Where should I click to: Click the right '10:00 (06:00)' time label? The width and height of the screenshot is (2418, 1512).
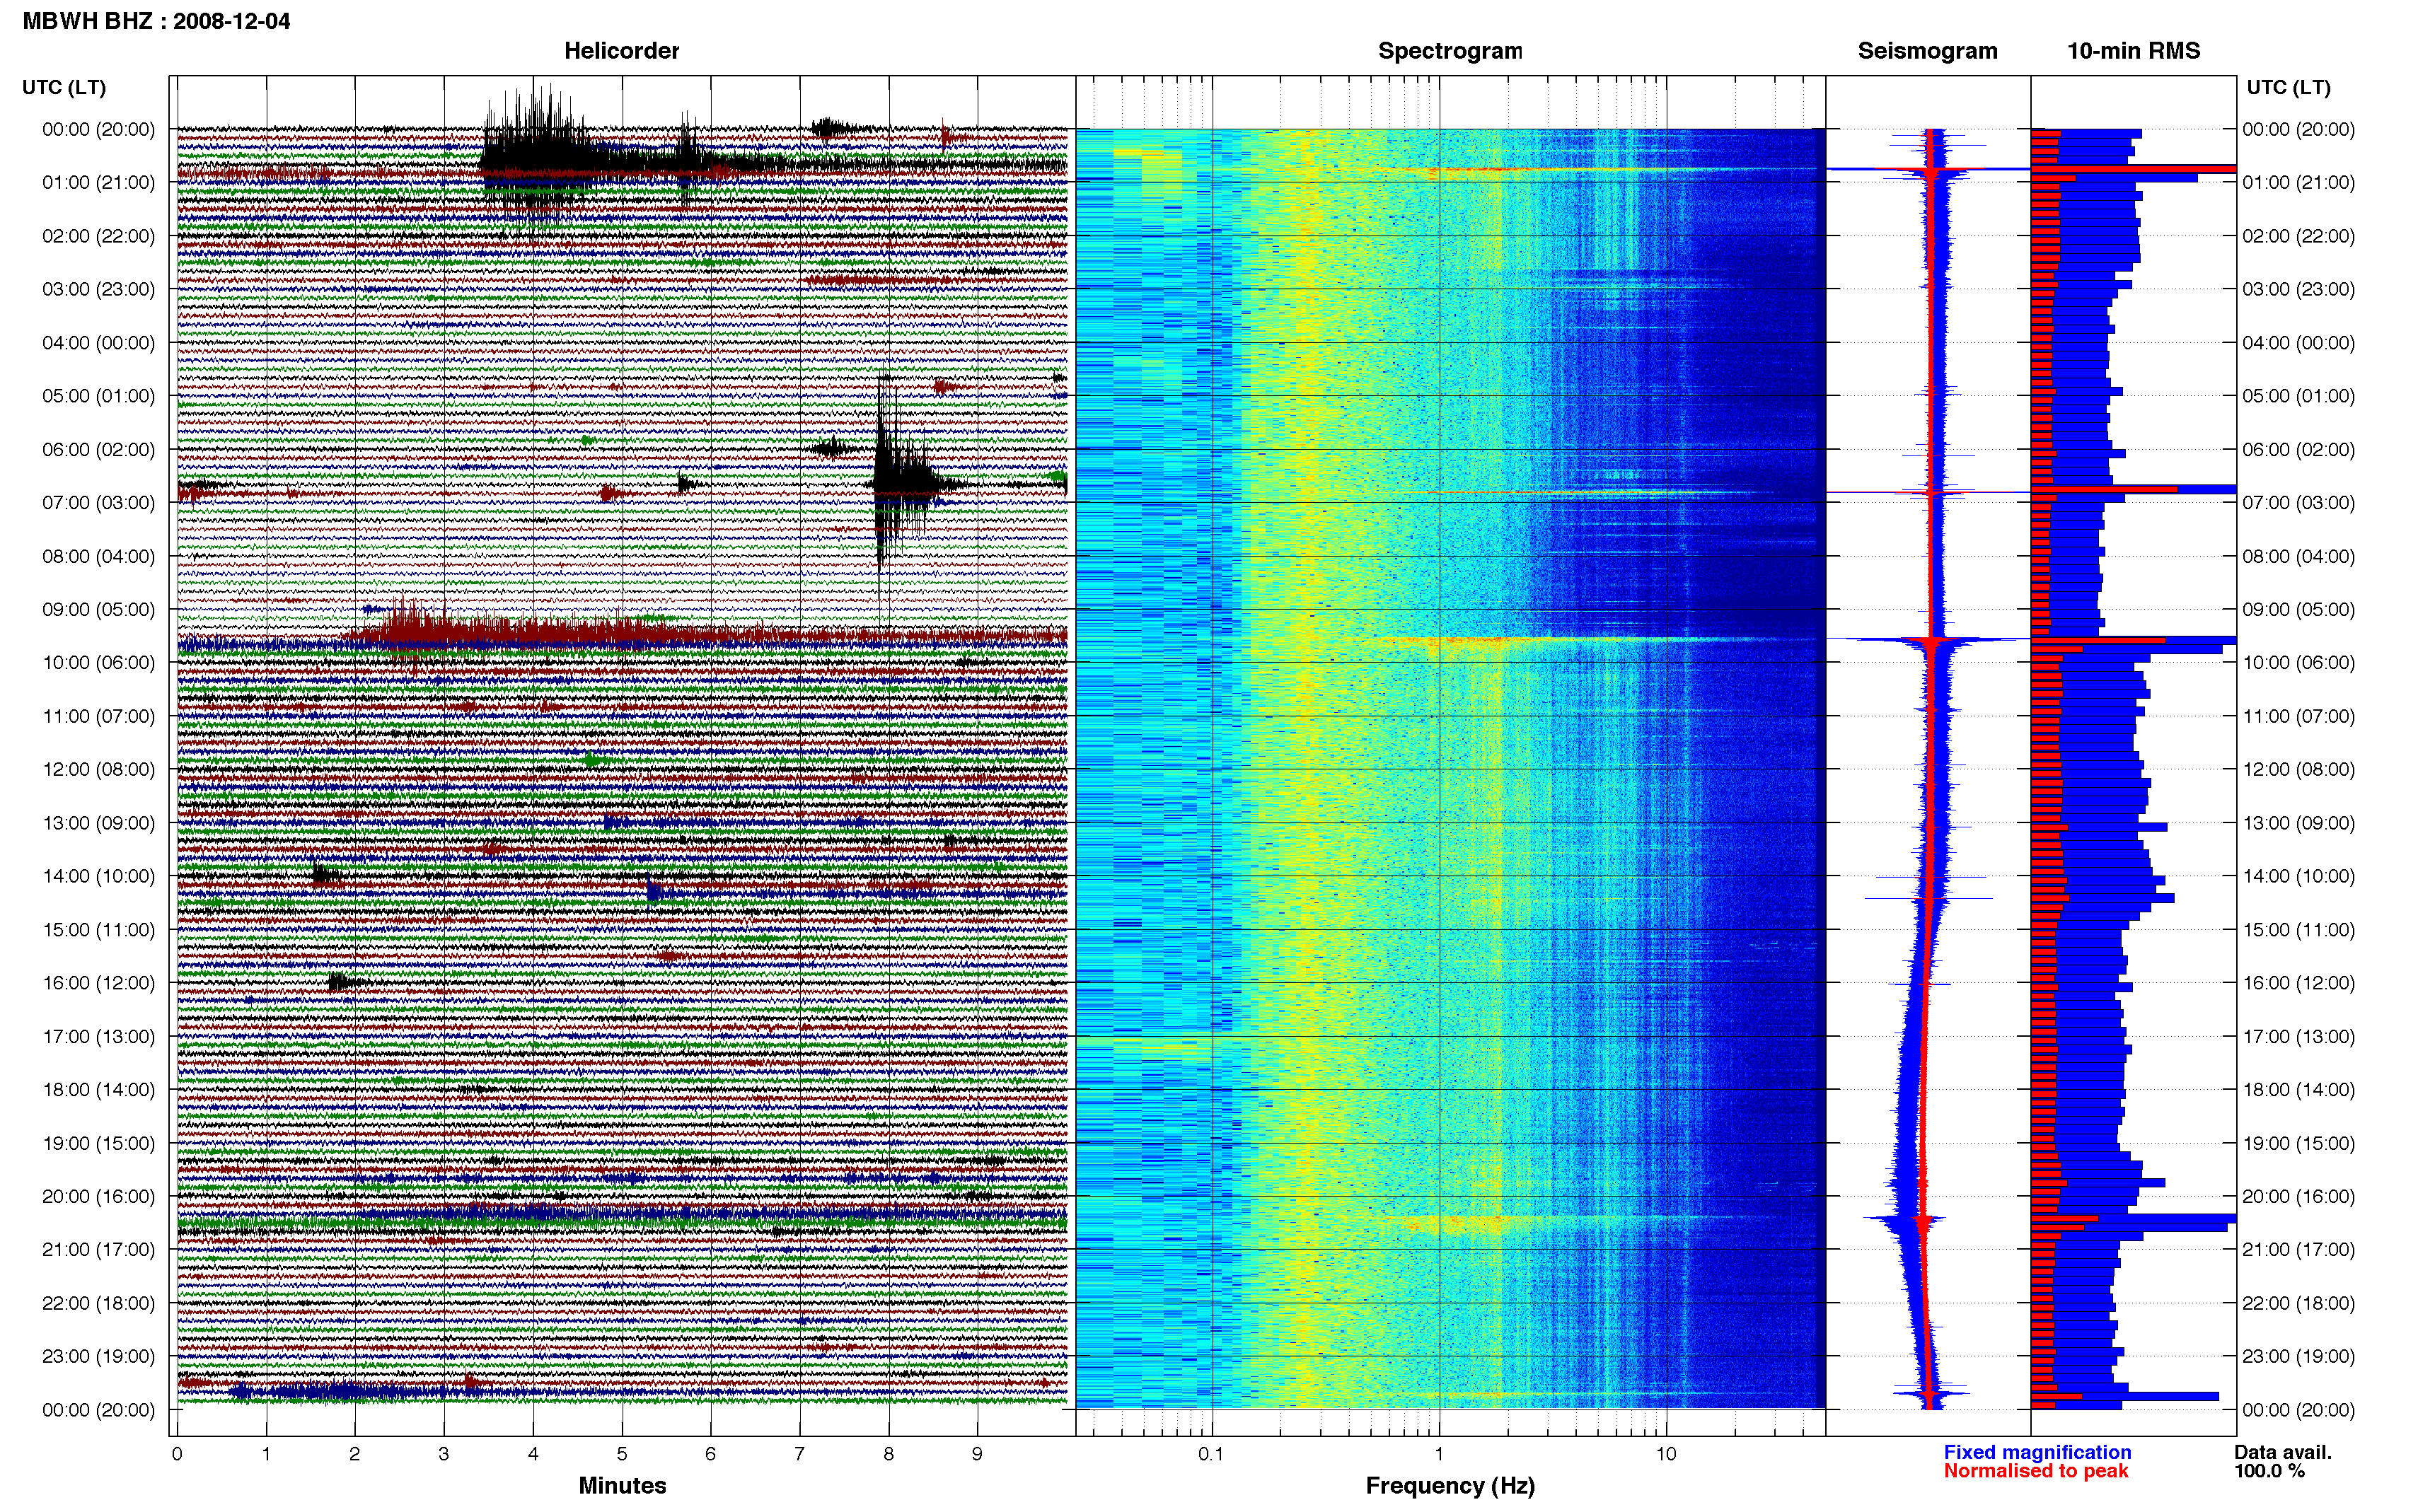2298,662
